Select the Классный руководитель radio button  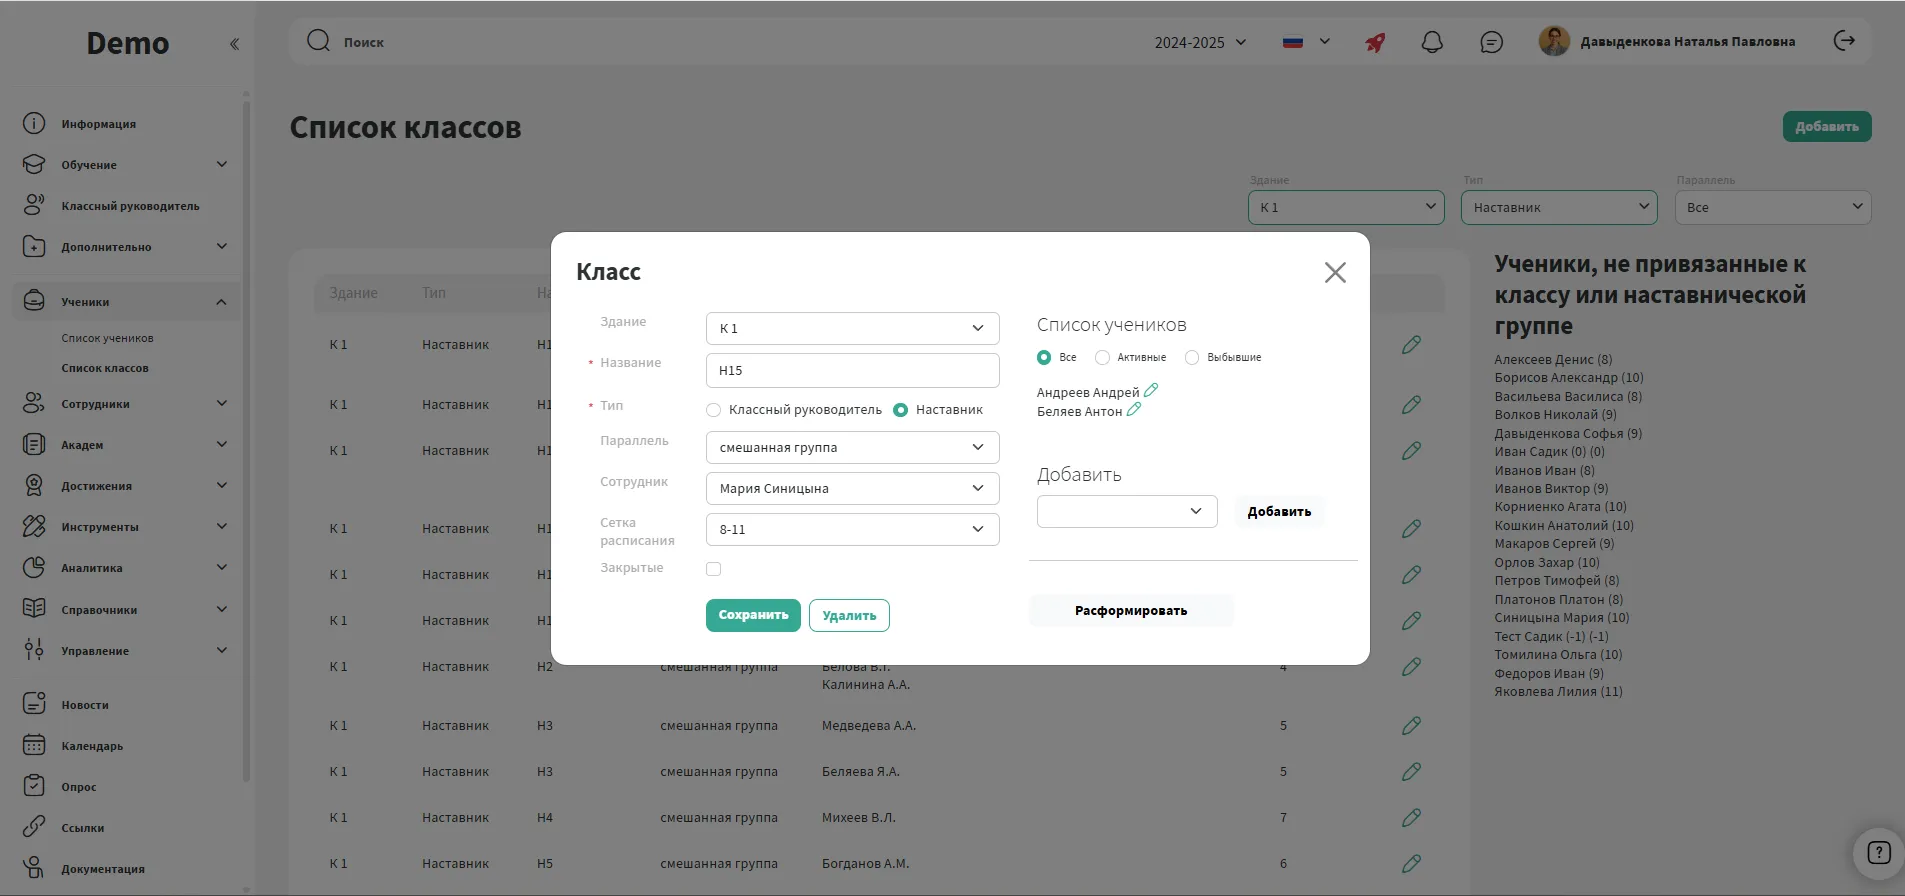(x=714, y=410)
